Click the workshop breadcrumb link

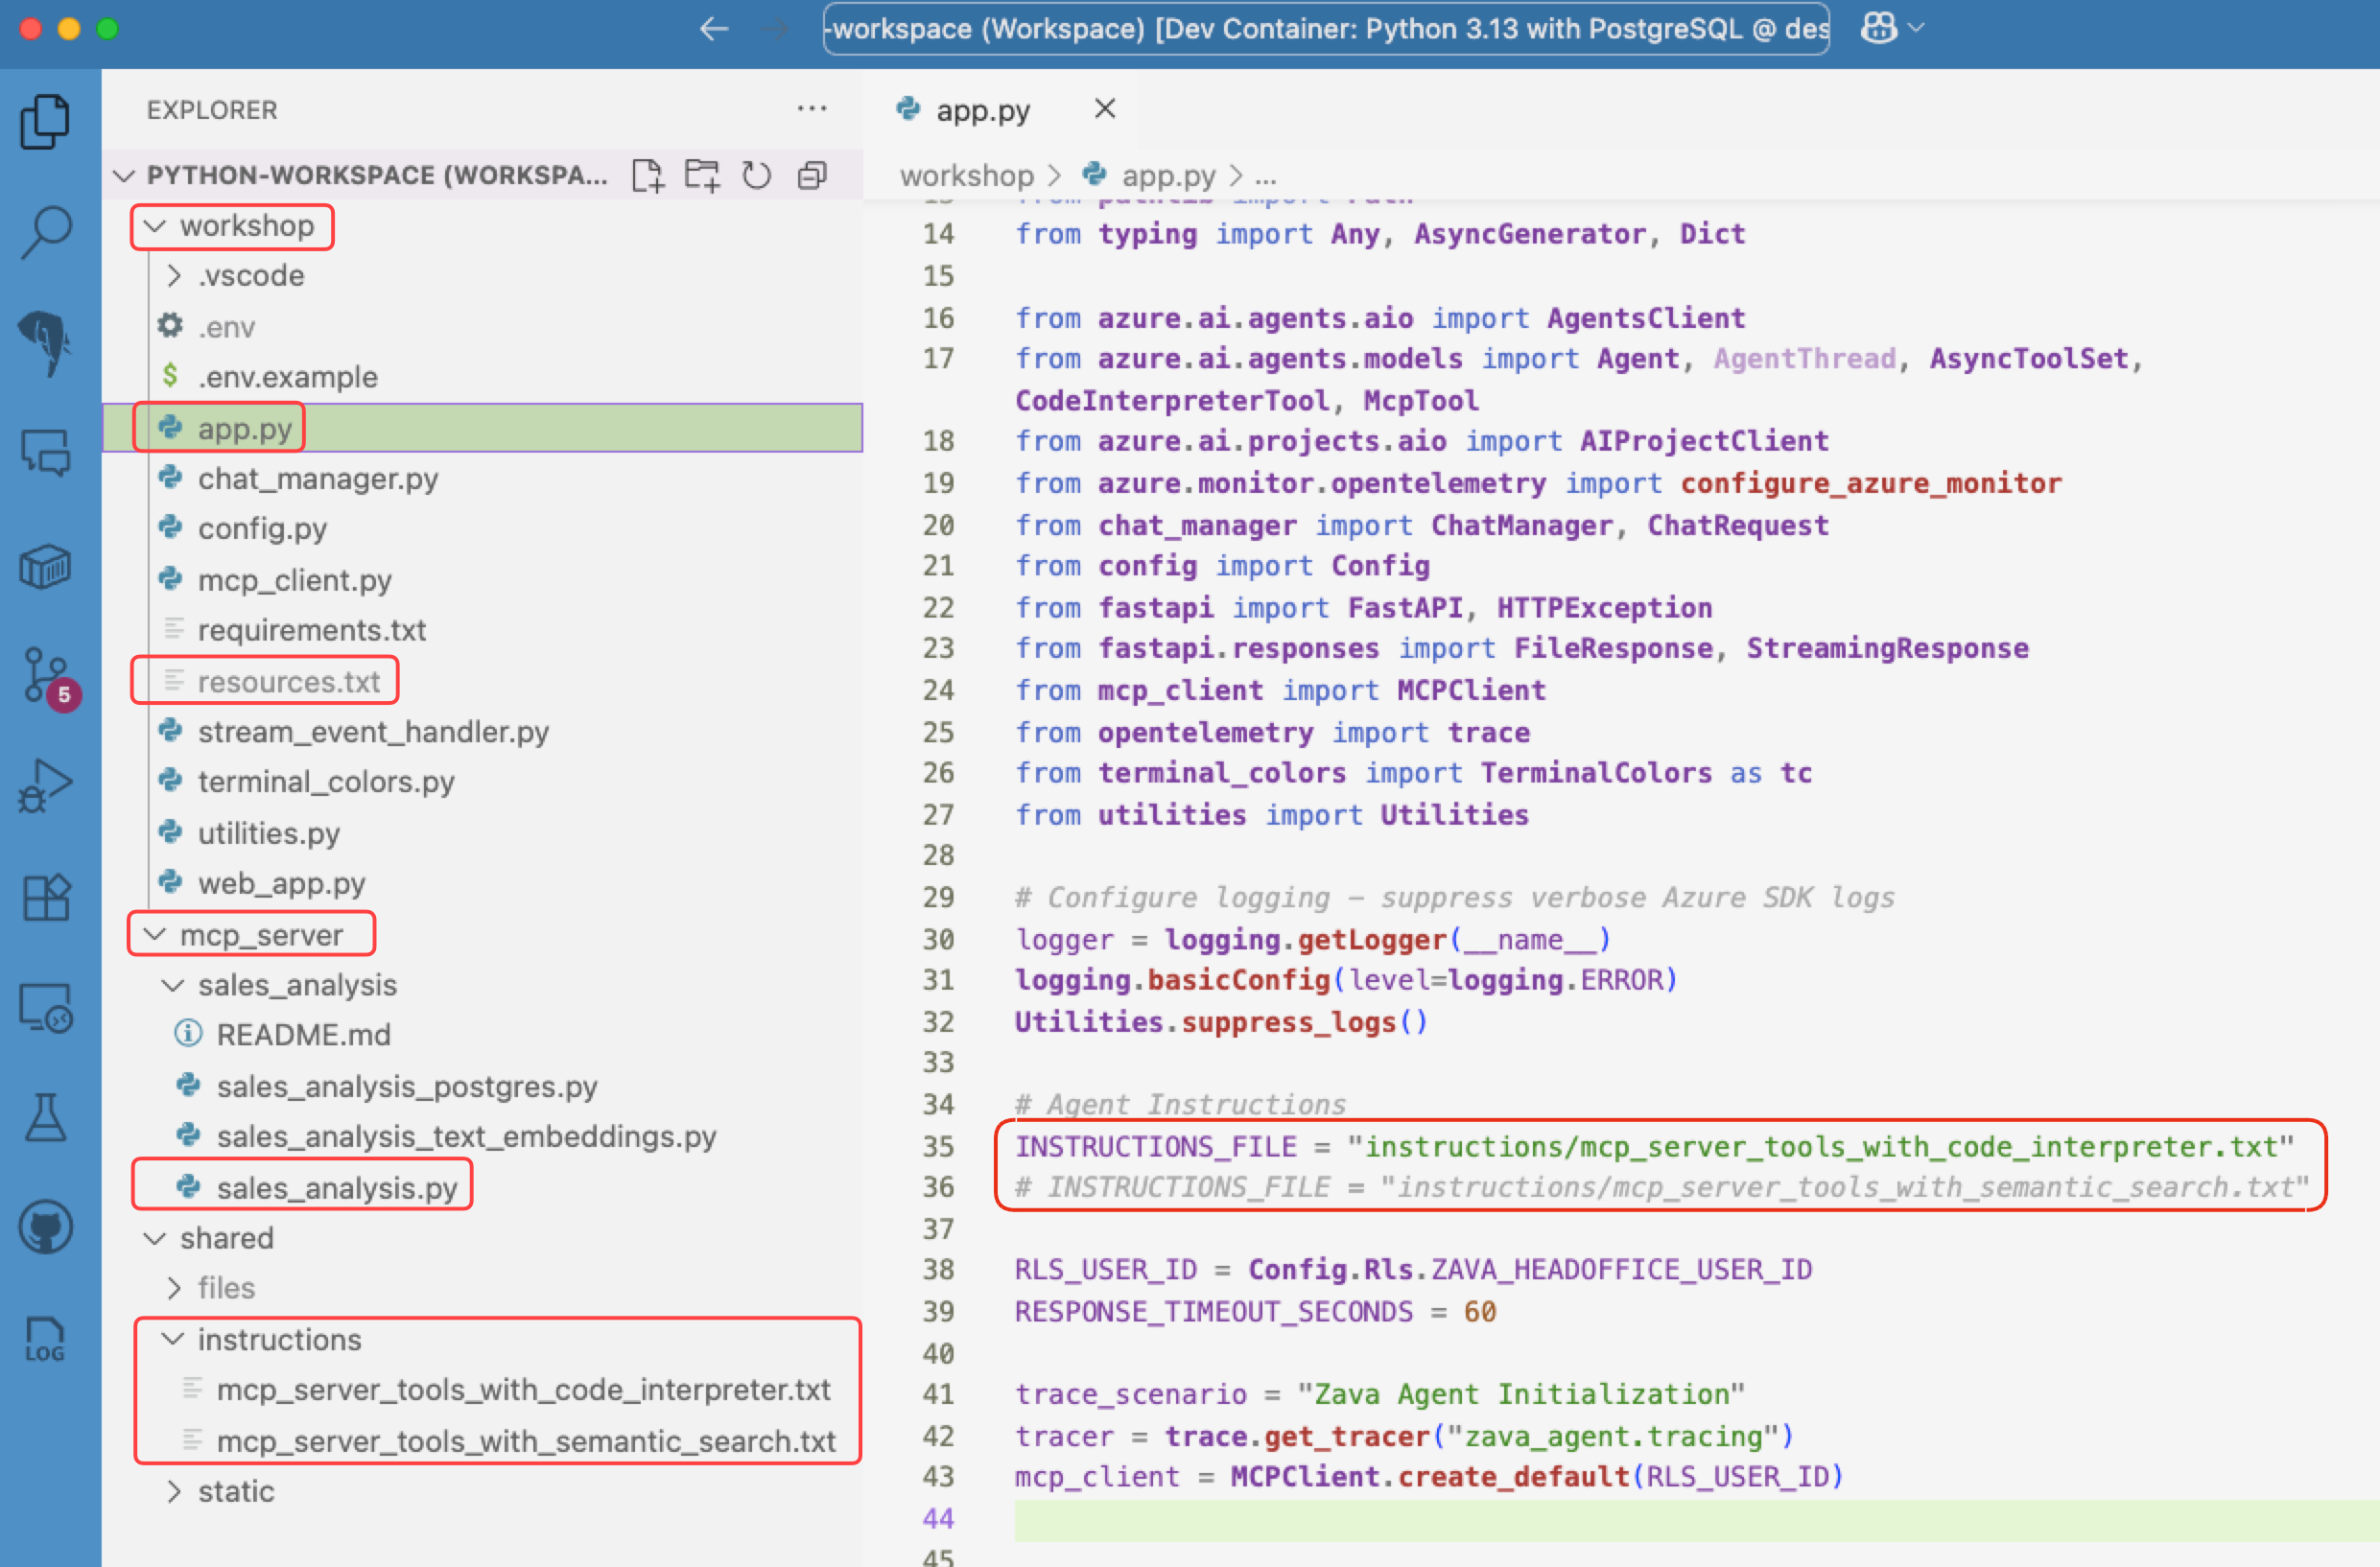pos(965,176)
